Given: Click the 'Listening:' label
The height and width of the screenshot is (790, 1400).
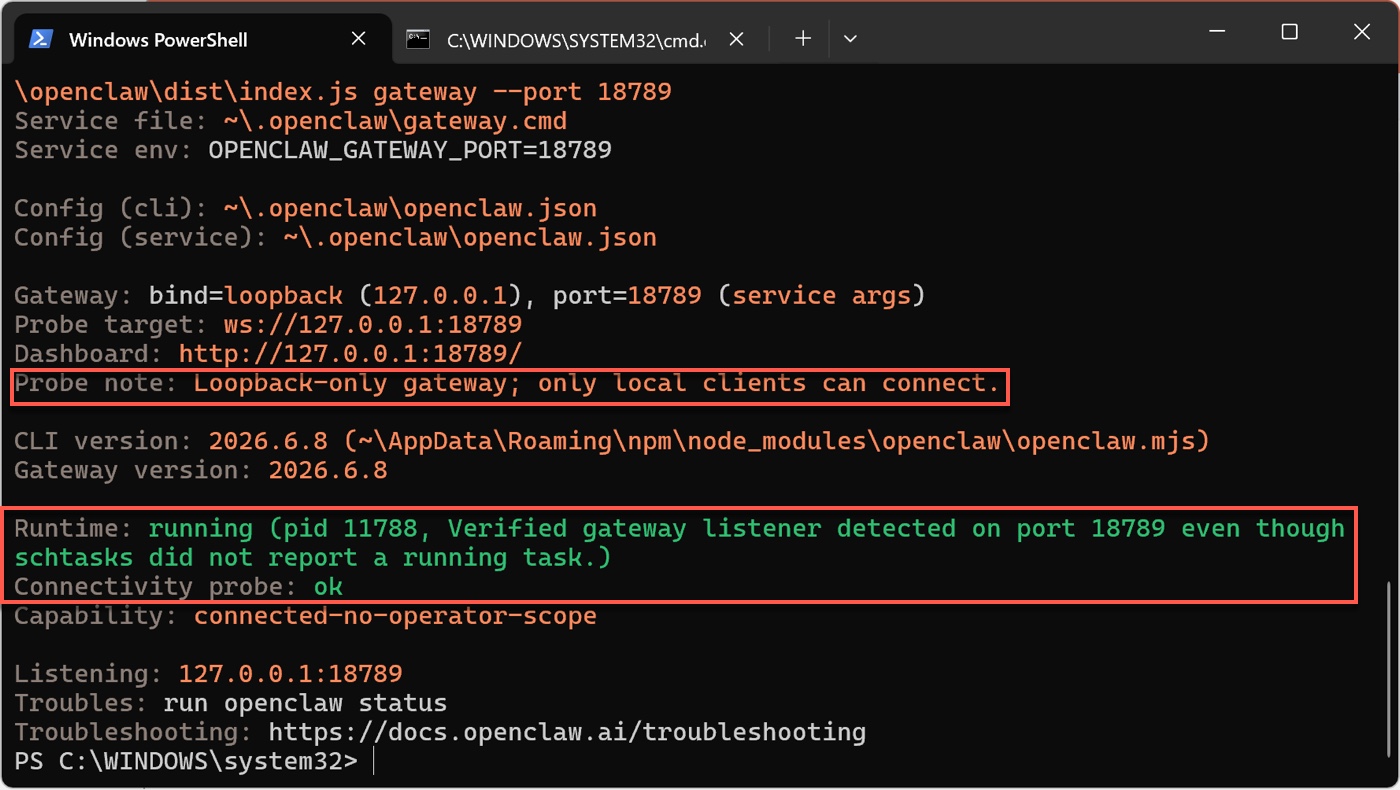Looking at the screenshot, I should [88, 673].
